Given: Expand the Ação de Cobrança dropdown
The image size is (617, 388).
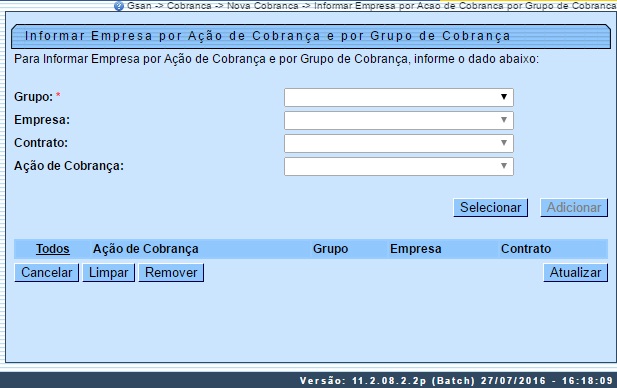Looking at the screenshot, I should coord(399,166).
